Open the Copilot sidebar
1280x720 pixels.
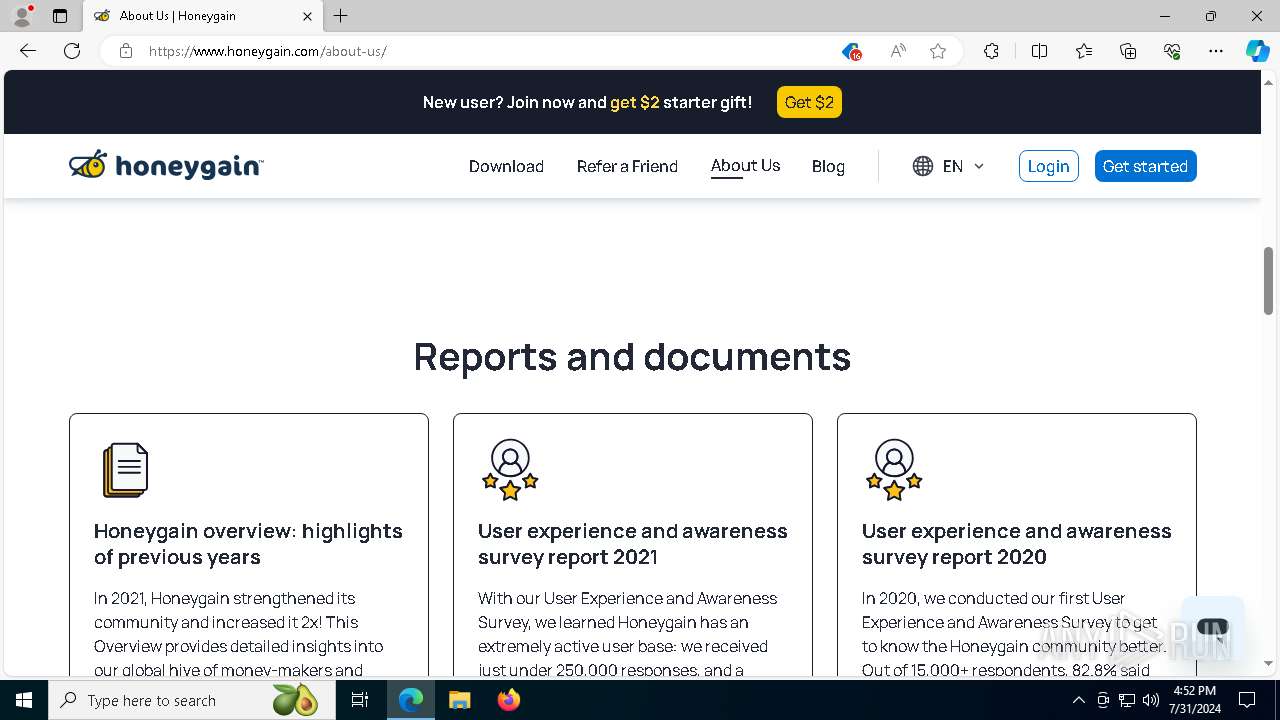tap(1257, 51)
